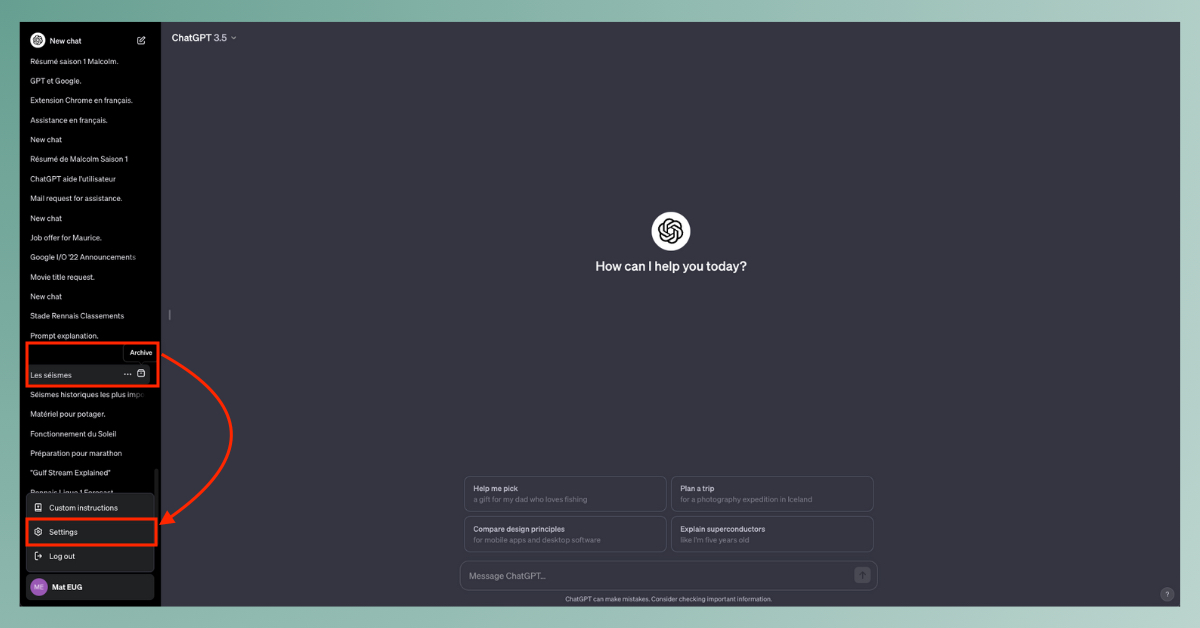Open the 'Les séismes' conversation
Image resolution: width=1200 pixels, height=628 pixels.
(x=51, y=375)
